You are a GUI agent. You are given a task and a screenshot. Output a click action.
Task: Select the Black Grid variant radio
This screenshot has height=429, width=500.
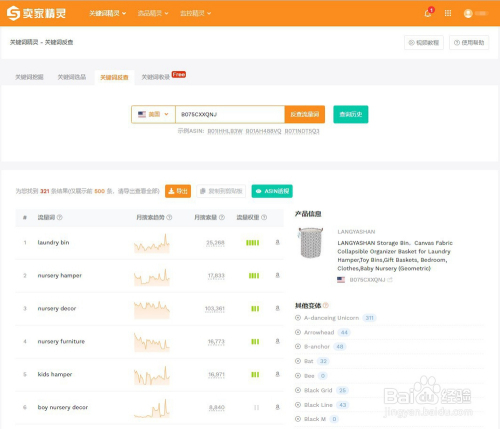[298, 390]
